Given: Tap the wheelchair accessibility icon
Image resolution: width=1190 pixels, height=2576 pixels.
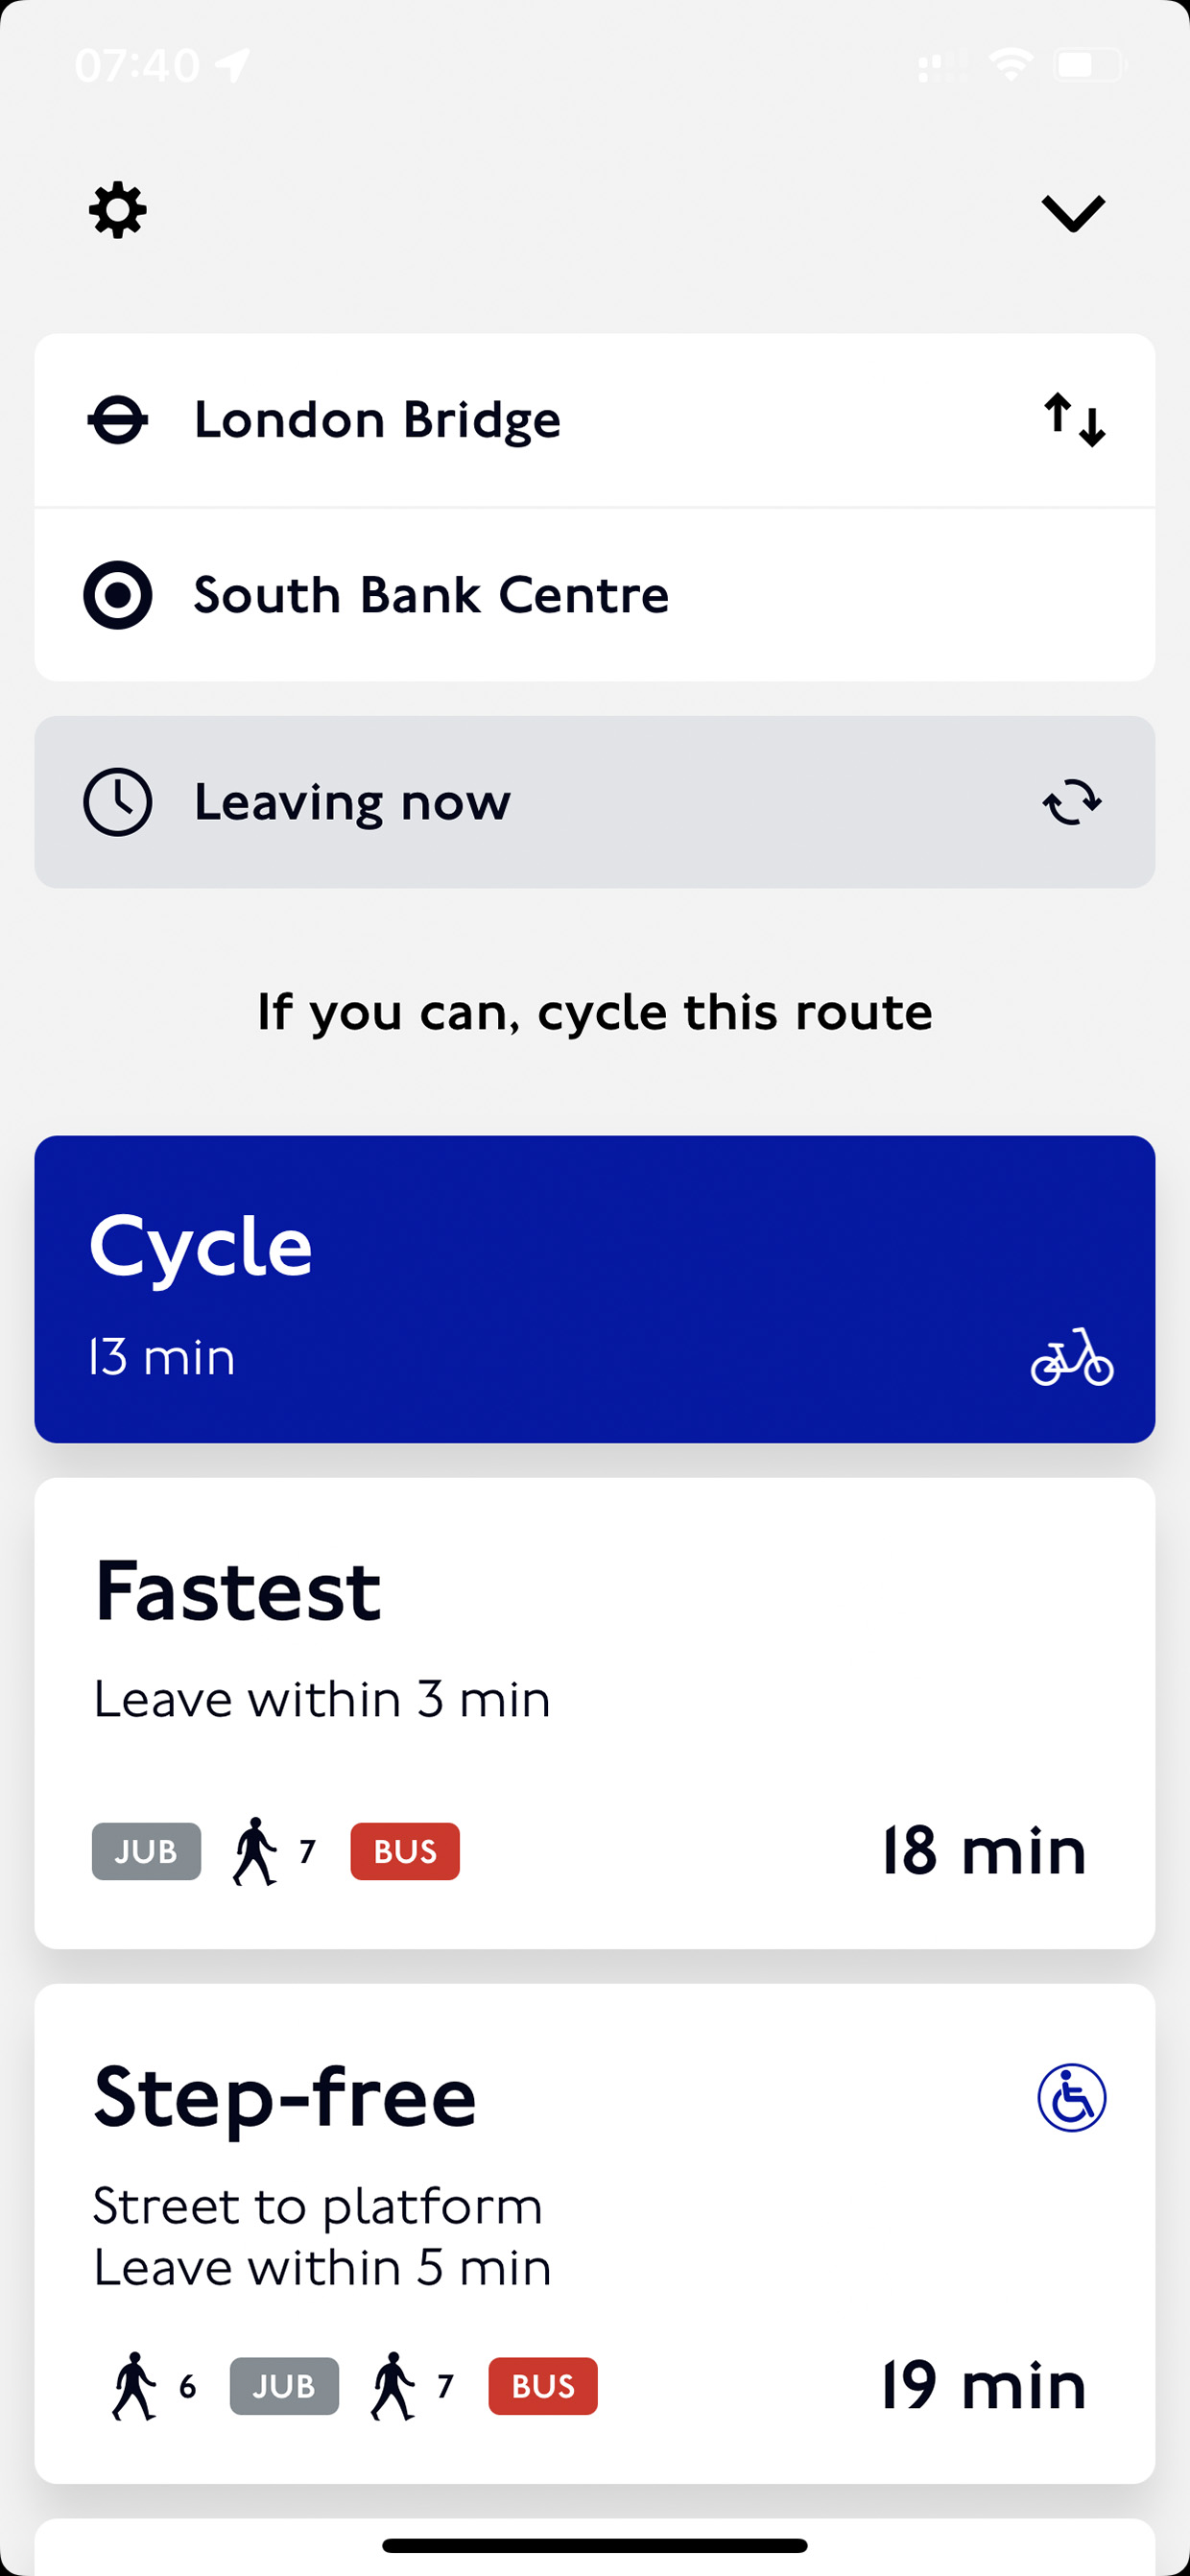Looking at the screenshot, I should (1072, 2098).
